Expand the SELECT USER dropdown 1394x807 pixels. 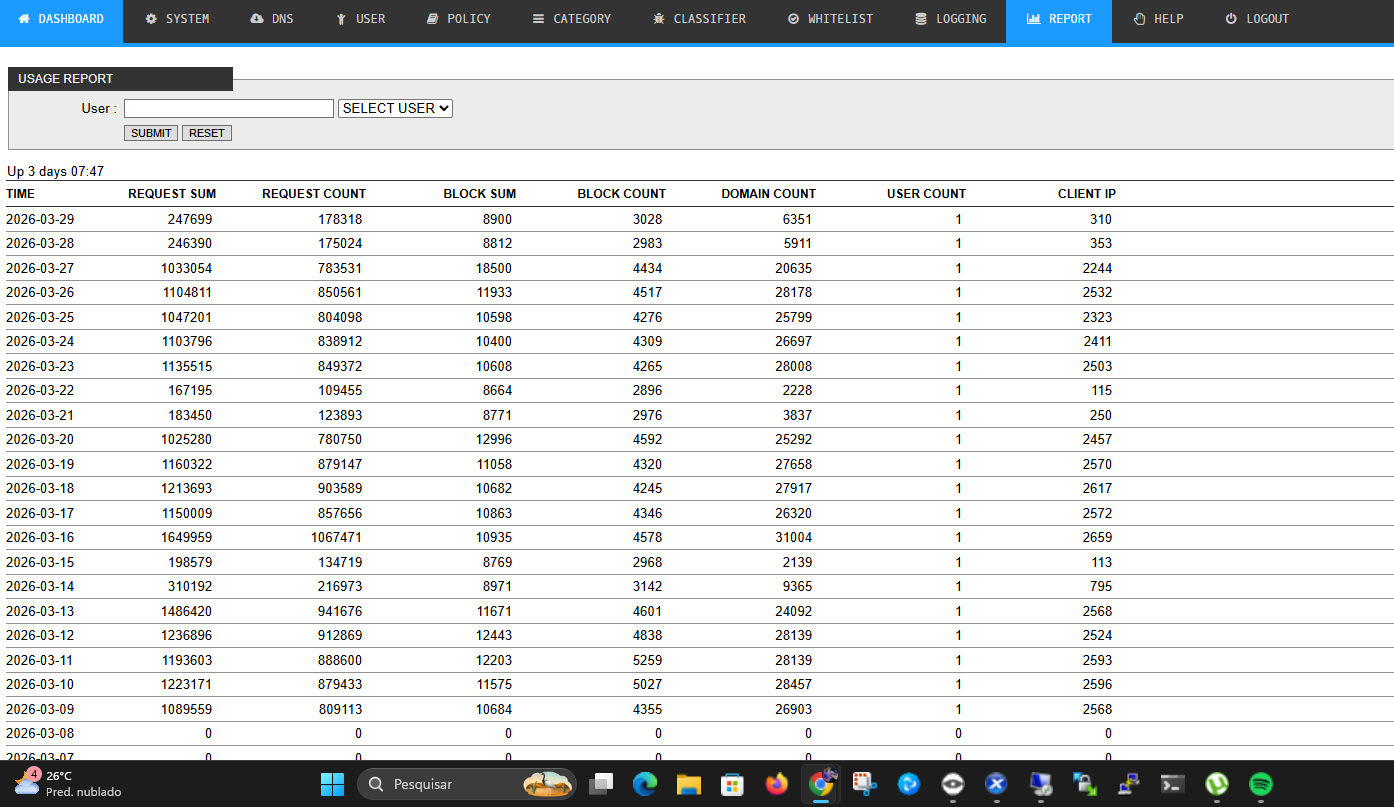[x=396, y=108]
